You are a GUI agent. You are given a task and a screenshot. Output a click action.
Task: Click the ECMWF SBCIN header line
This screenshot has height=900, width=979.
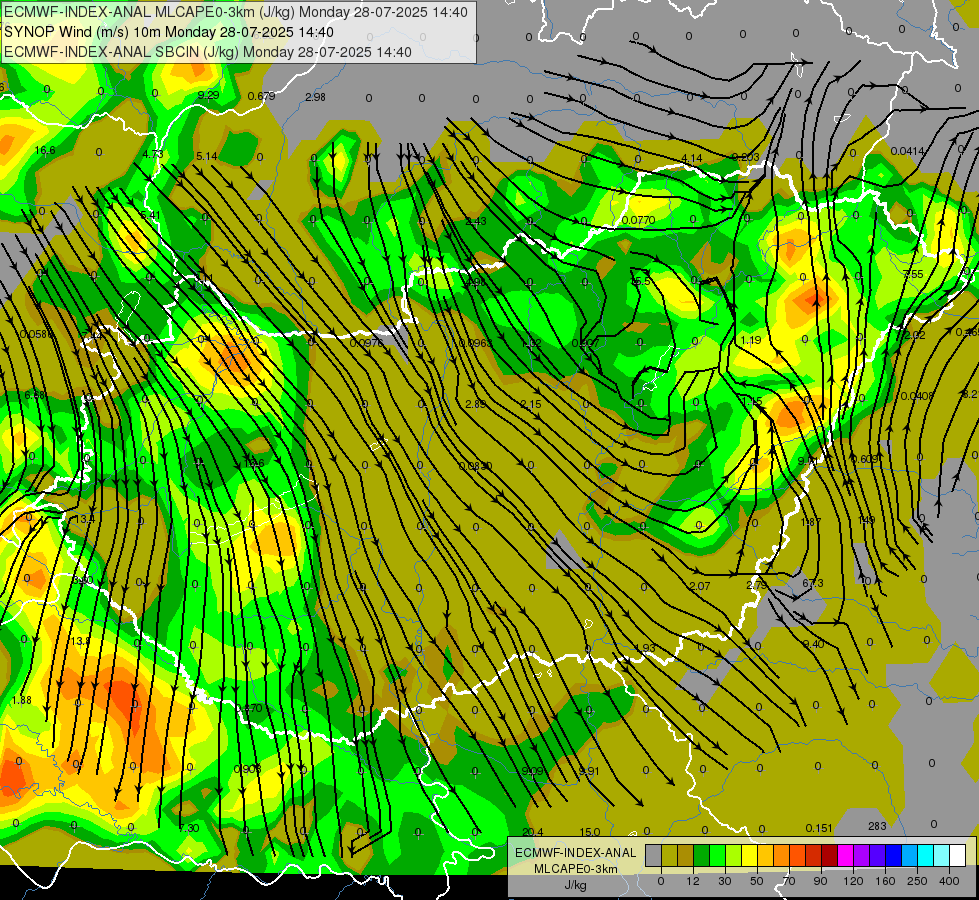(x=208, y=52)
